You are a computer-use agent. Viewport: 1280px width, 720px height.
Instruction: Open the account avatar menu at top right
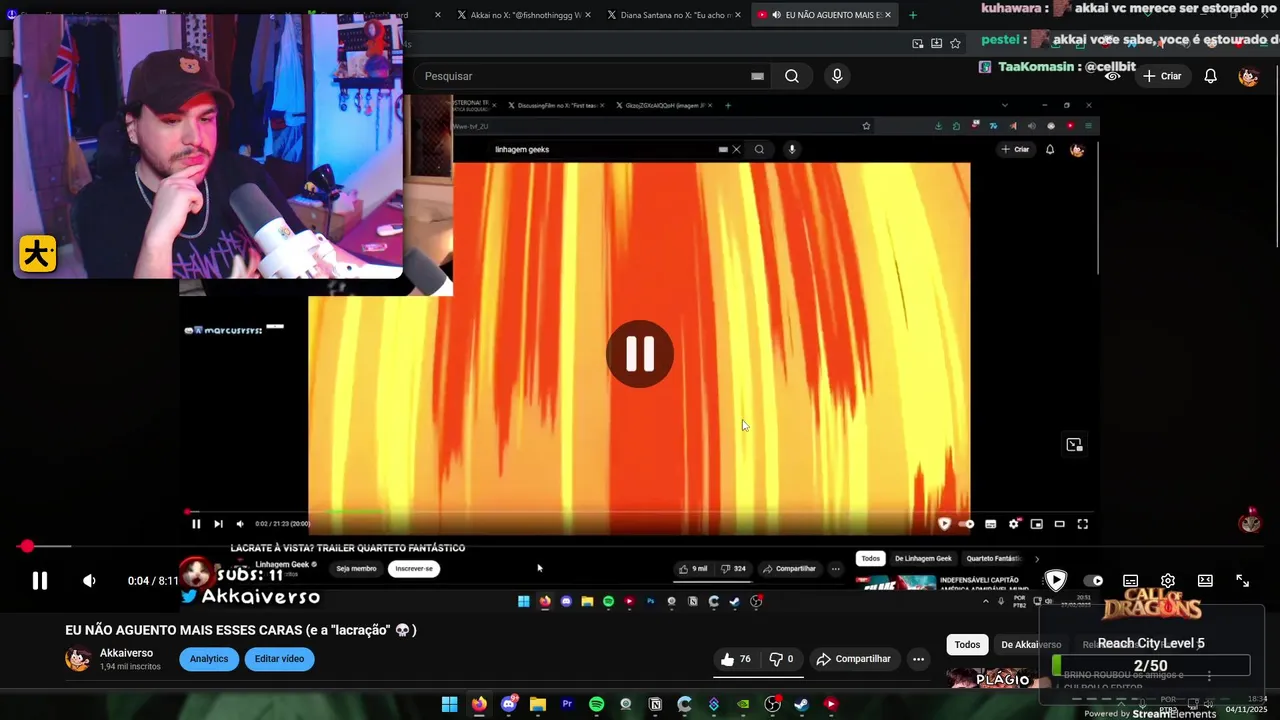coord(1248,76)
